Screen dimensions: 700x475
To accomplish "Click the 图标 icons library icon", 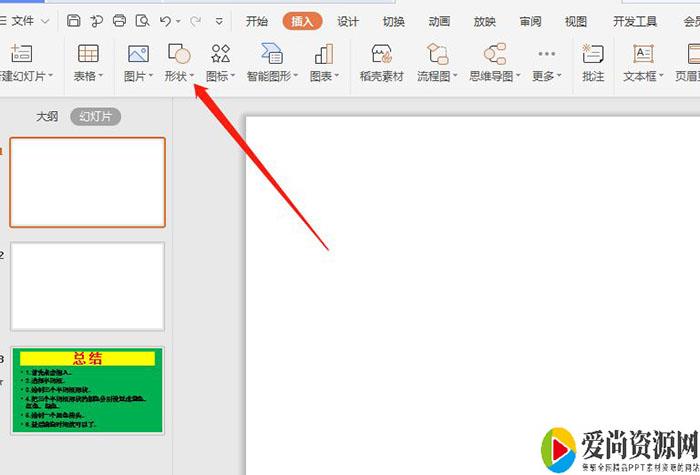I will 221,53.
